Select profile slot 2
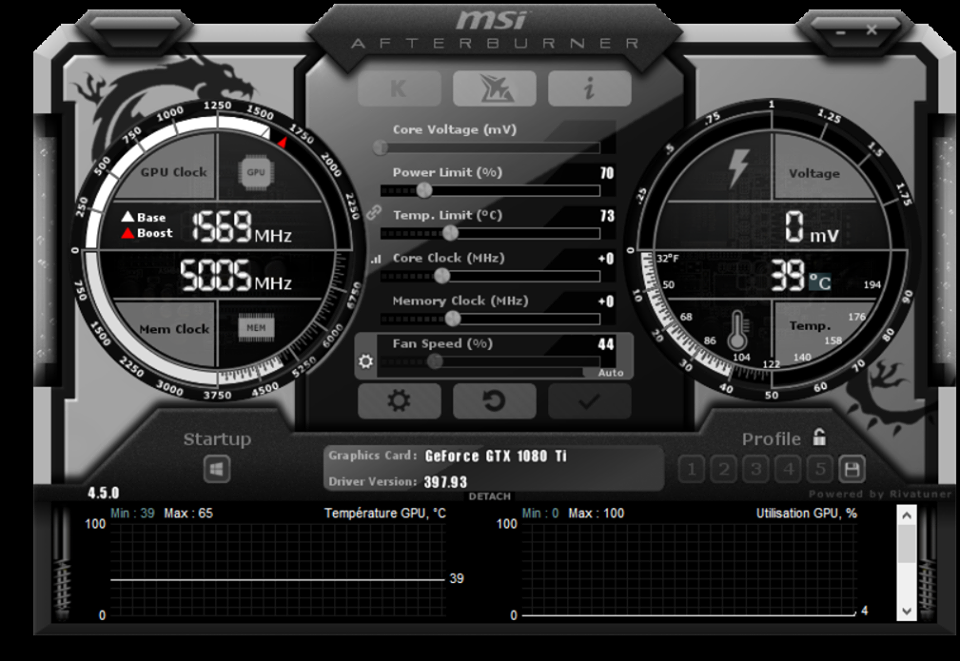This screenshot has height=661, width=960. click(x=724, y=469)
